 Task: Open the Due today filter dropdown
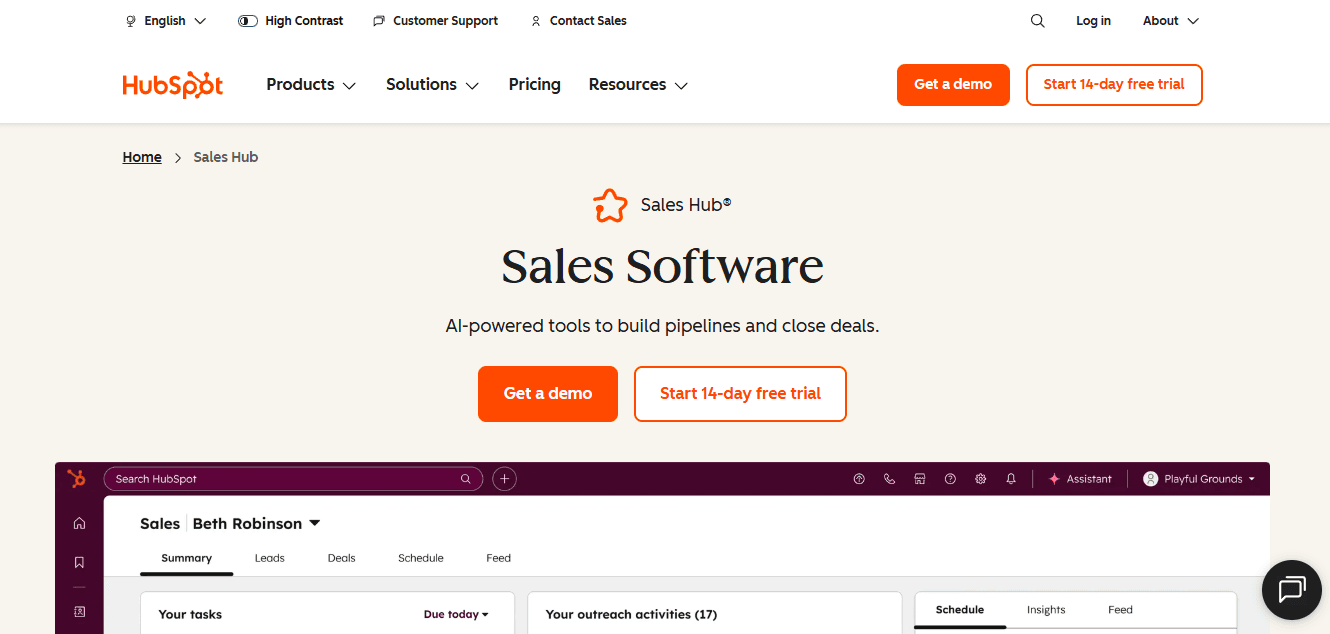456,614
